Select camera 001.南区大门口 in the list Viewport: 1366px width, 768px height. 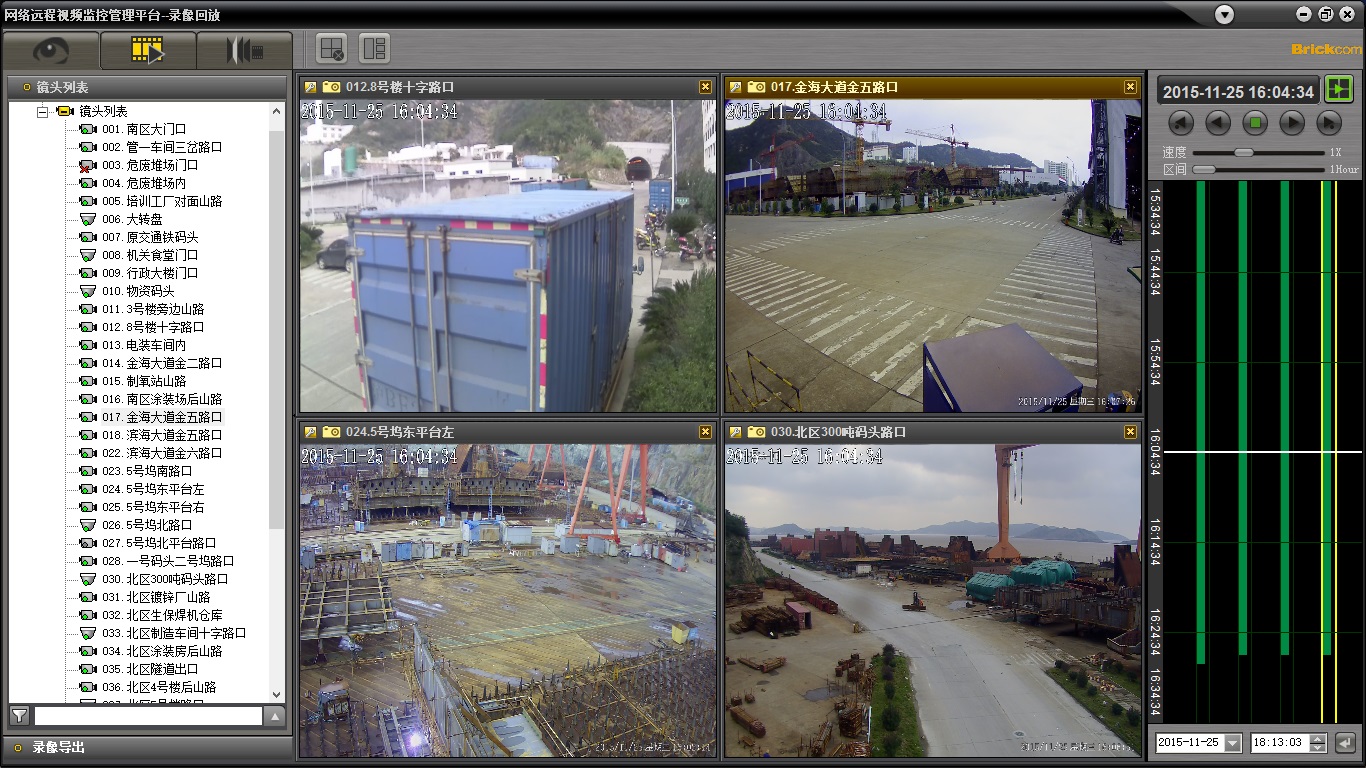click(144, 129)
